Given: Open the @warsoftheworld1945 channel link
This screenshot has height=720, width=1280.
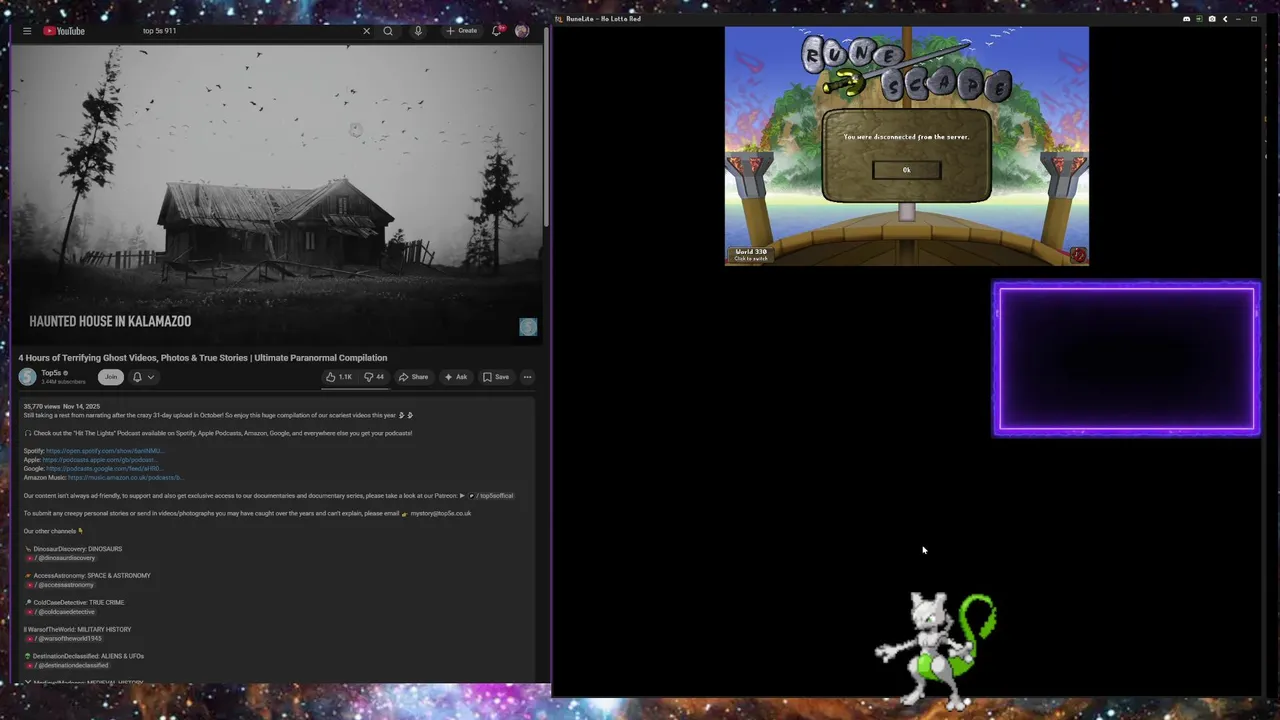Looking at the screenshot, I should pos(64,639).
